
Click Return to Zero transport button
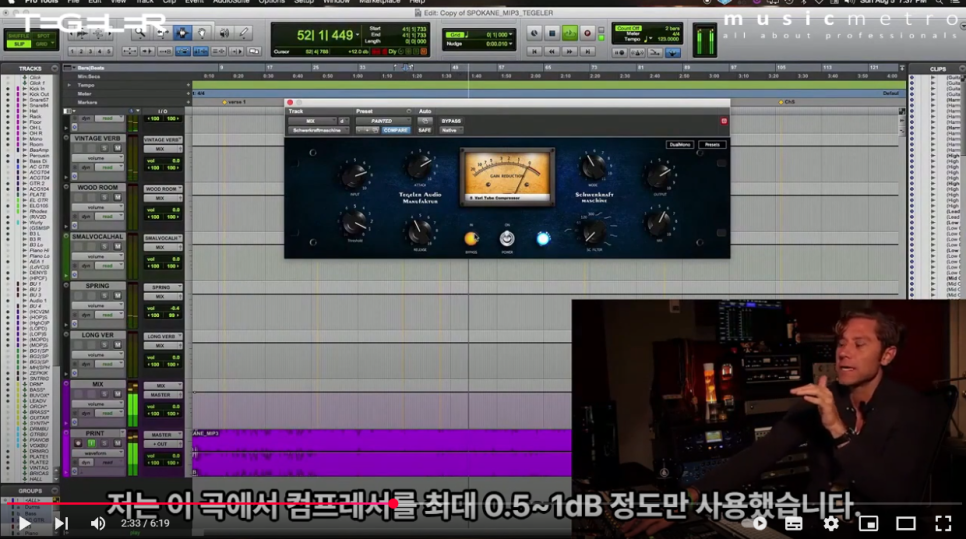534,52
